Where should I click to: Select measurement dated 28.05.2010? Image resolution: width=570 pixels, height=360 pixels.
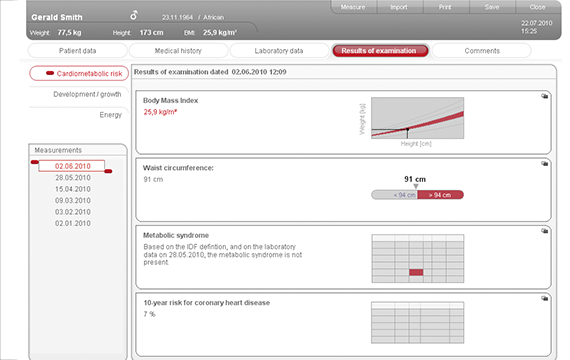click(x=73, y=178)
